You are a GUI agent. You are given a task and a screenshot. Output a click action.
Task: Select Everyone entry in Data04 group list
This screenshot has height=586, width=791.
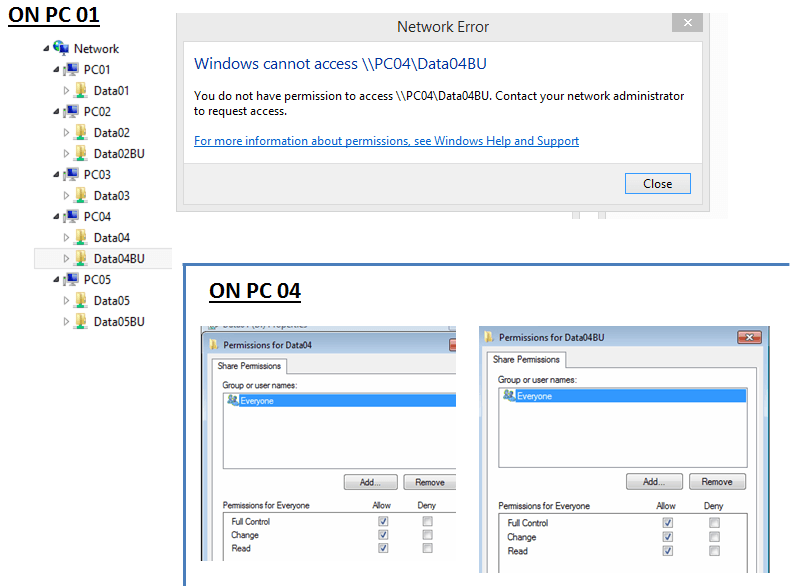[x=340, y=400]
